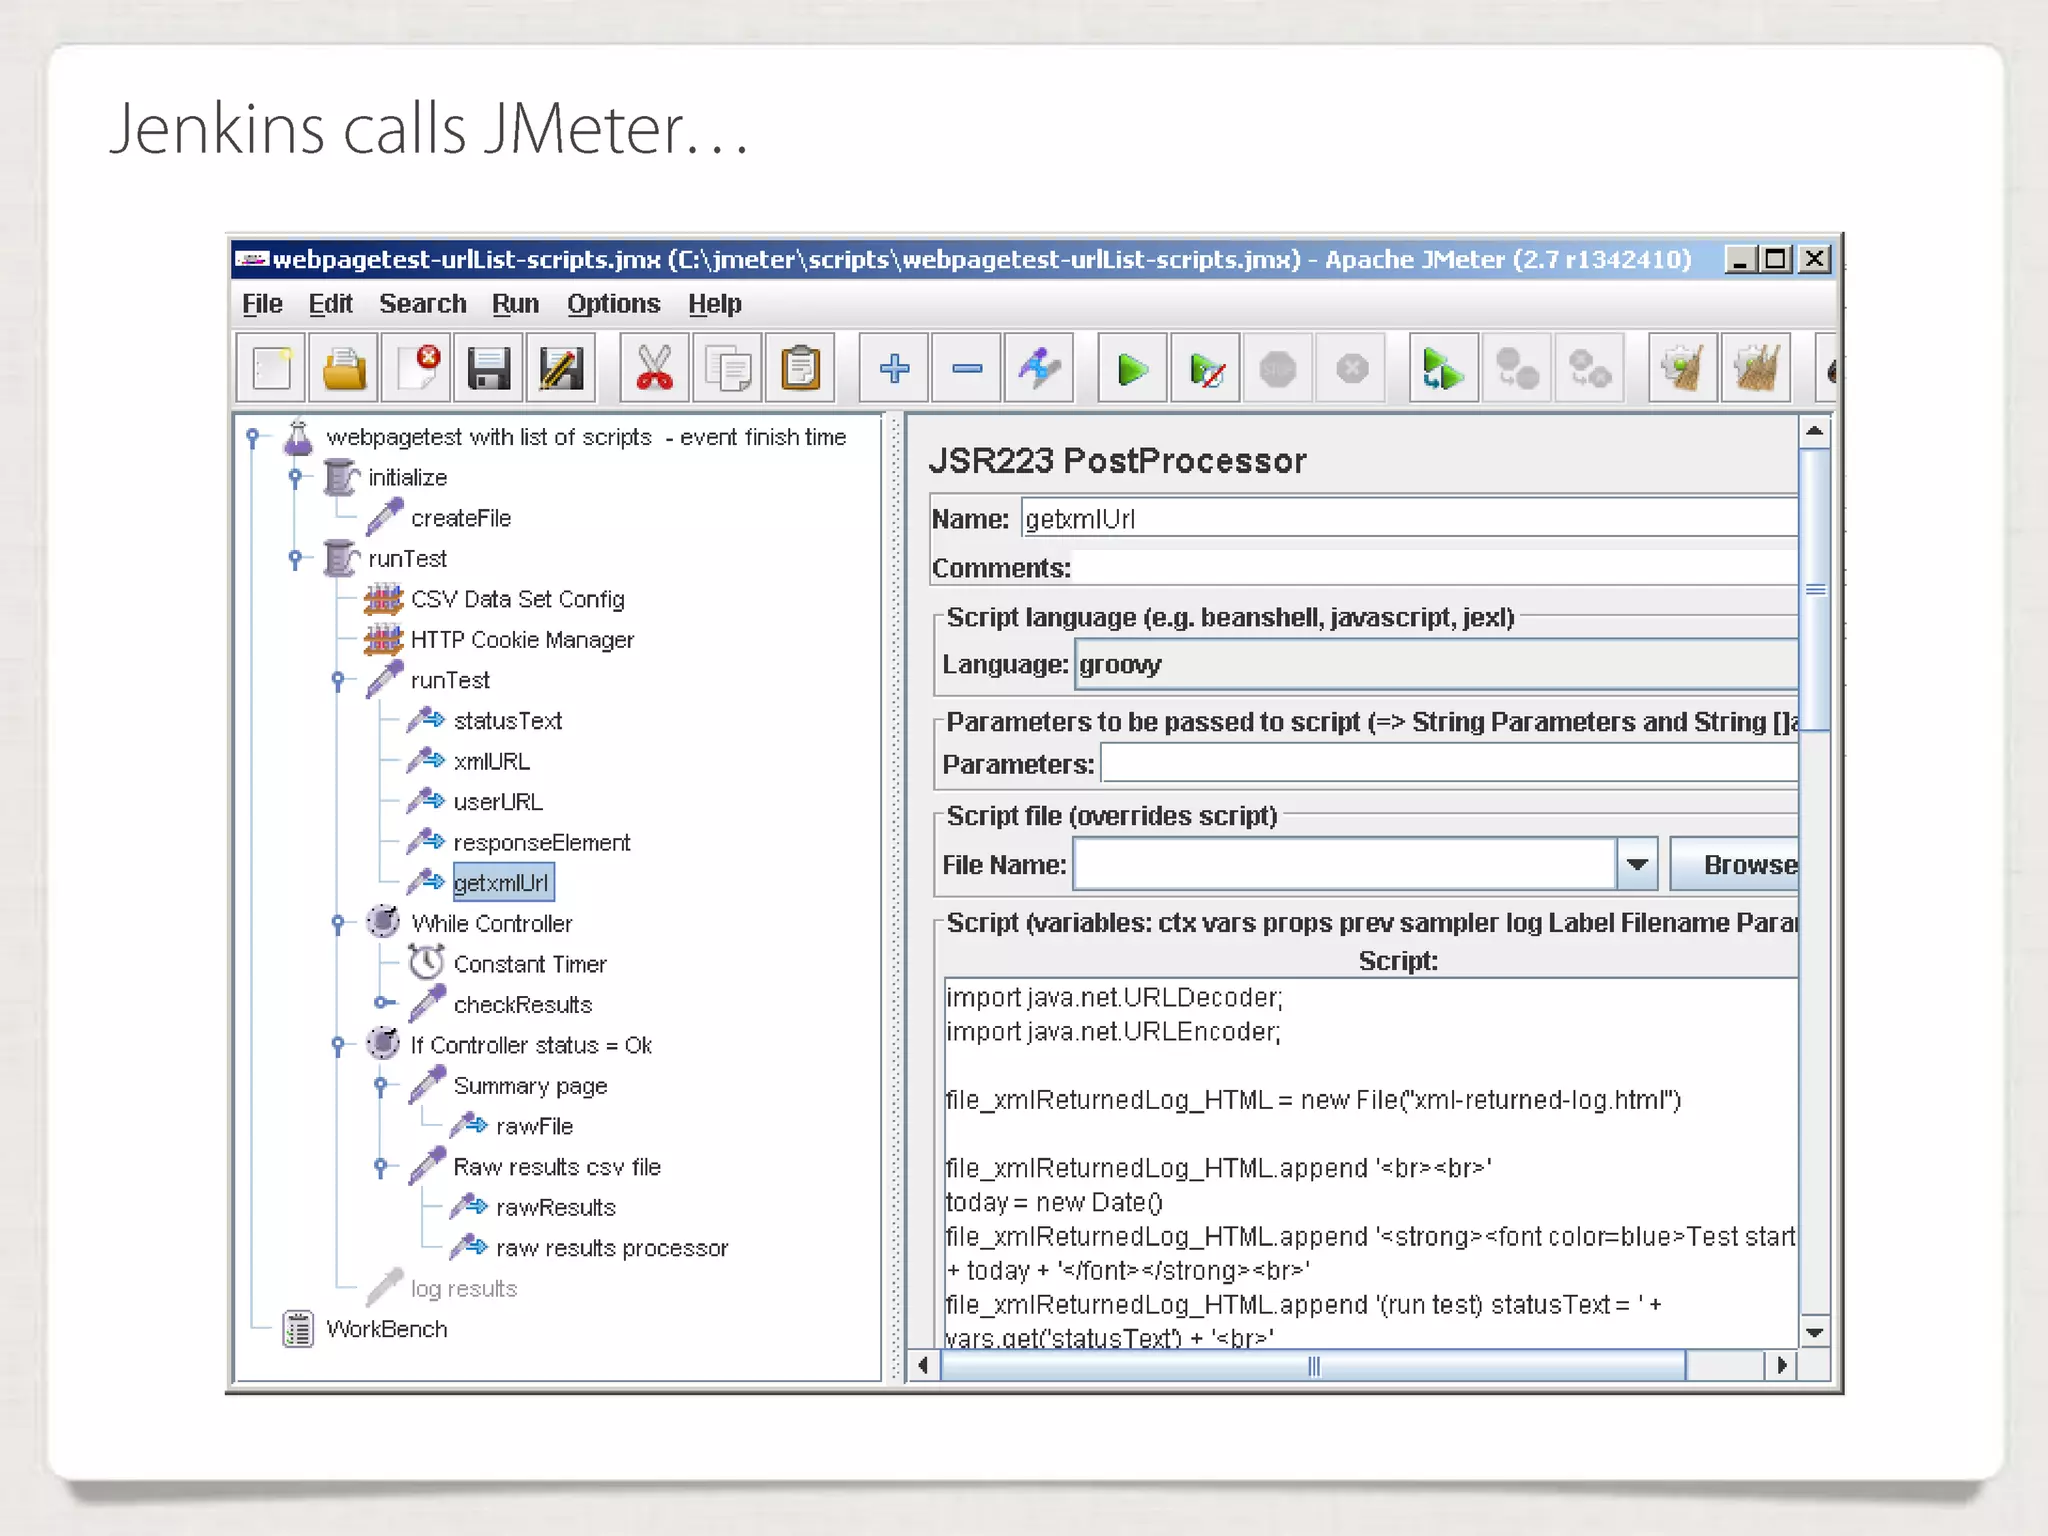This screenshot has width=2048, height=1536.
Task: Open the Search menu
Action: tap(422, 304)
